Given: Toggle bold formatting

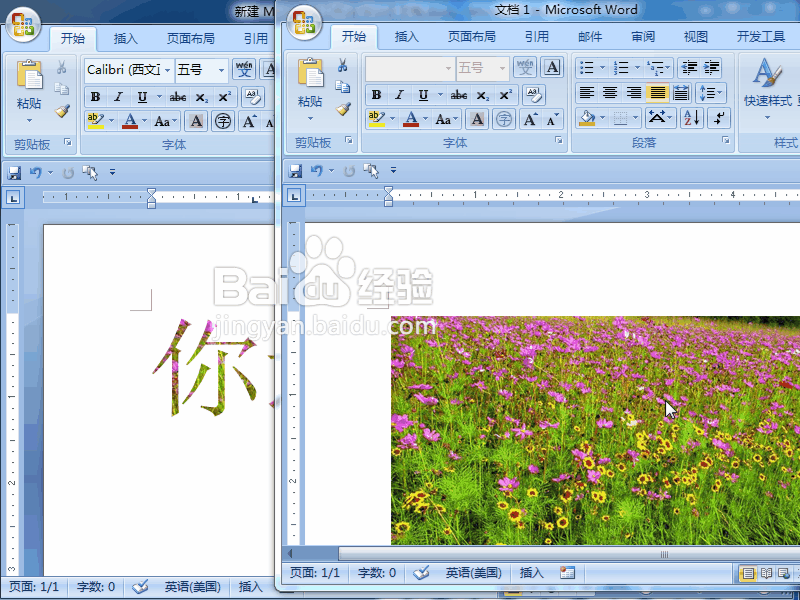Looking at the screenshot, I should tap(376, 93).
